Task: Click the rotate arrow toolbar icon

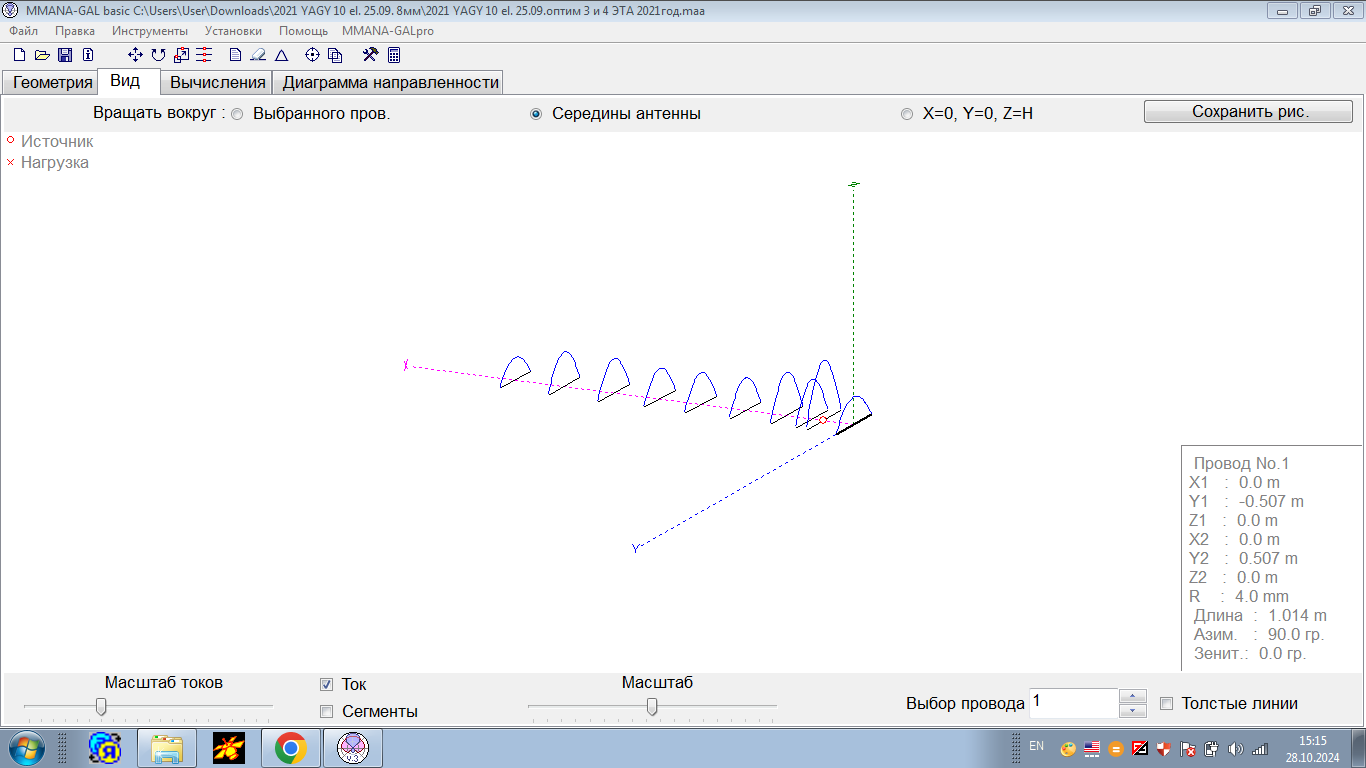Action: coord(158,55)
